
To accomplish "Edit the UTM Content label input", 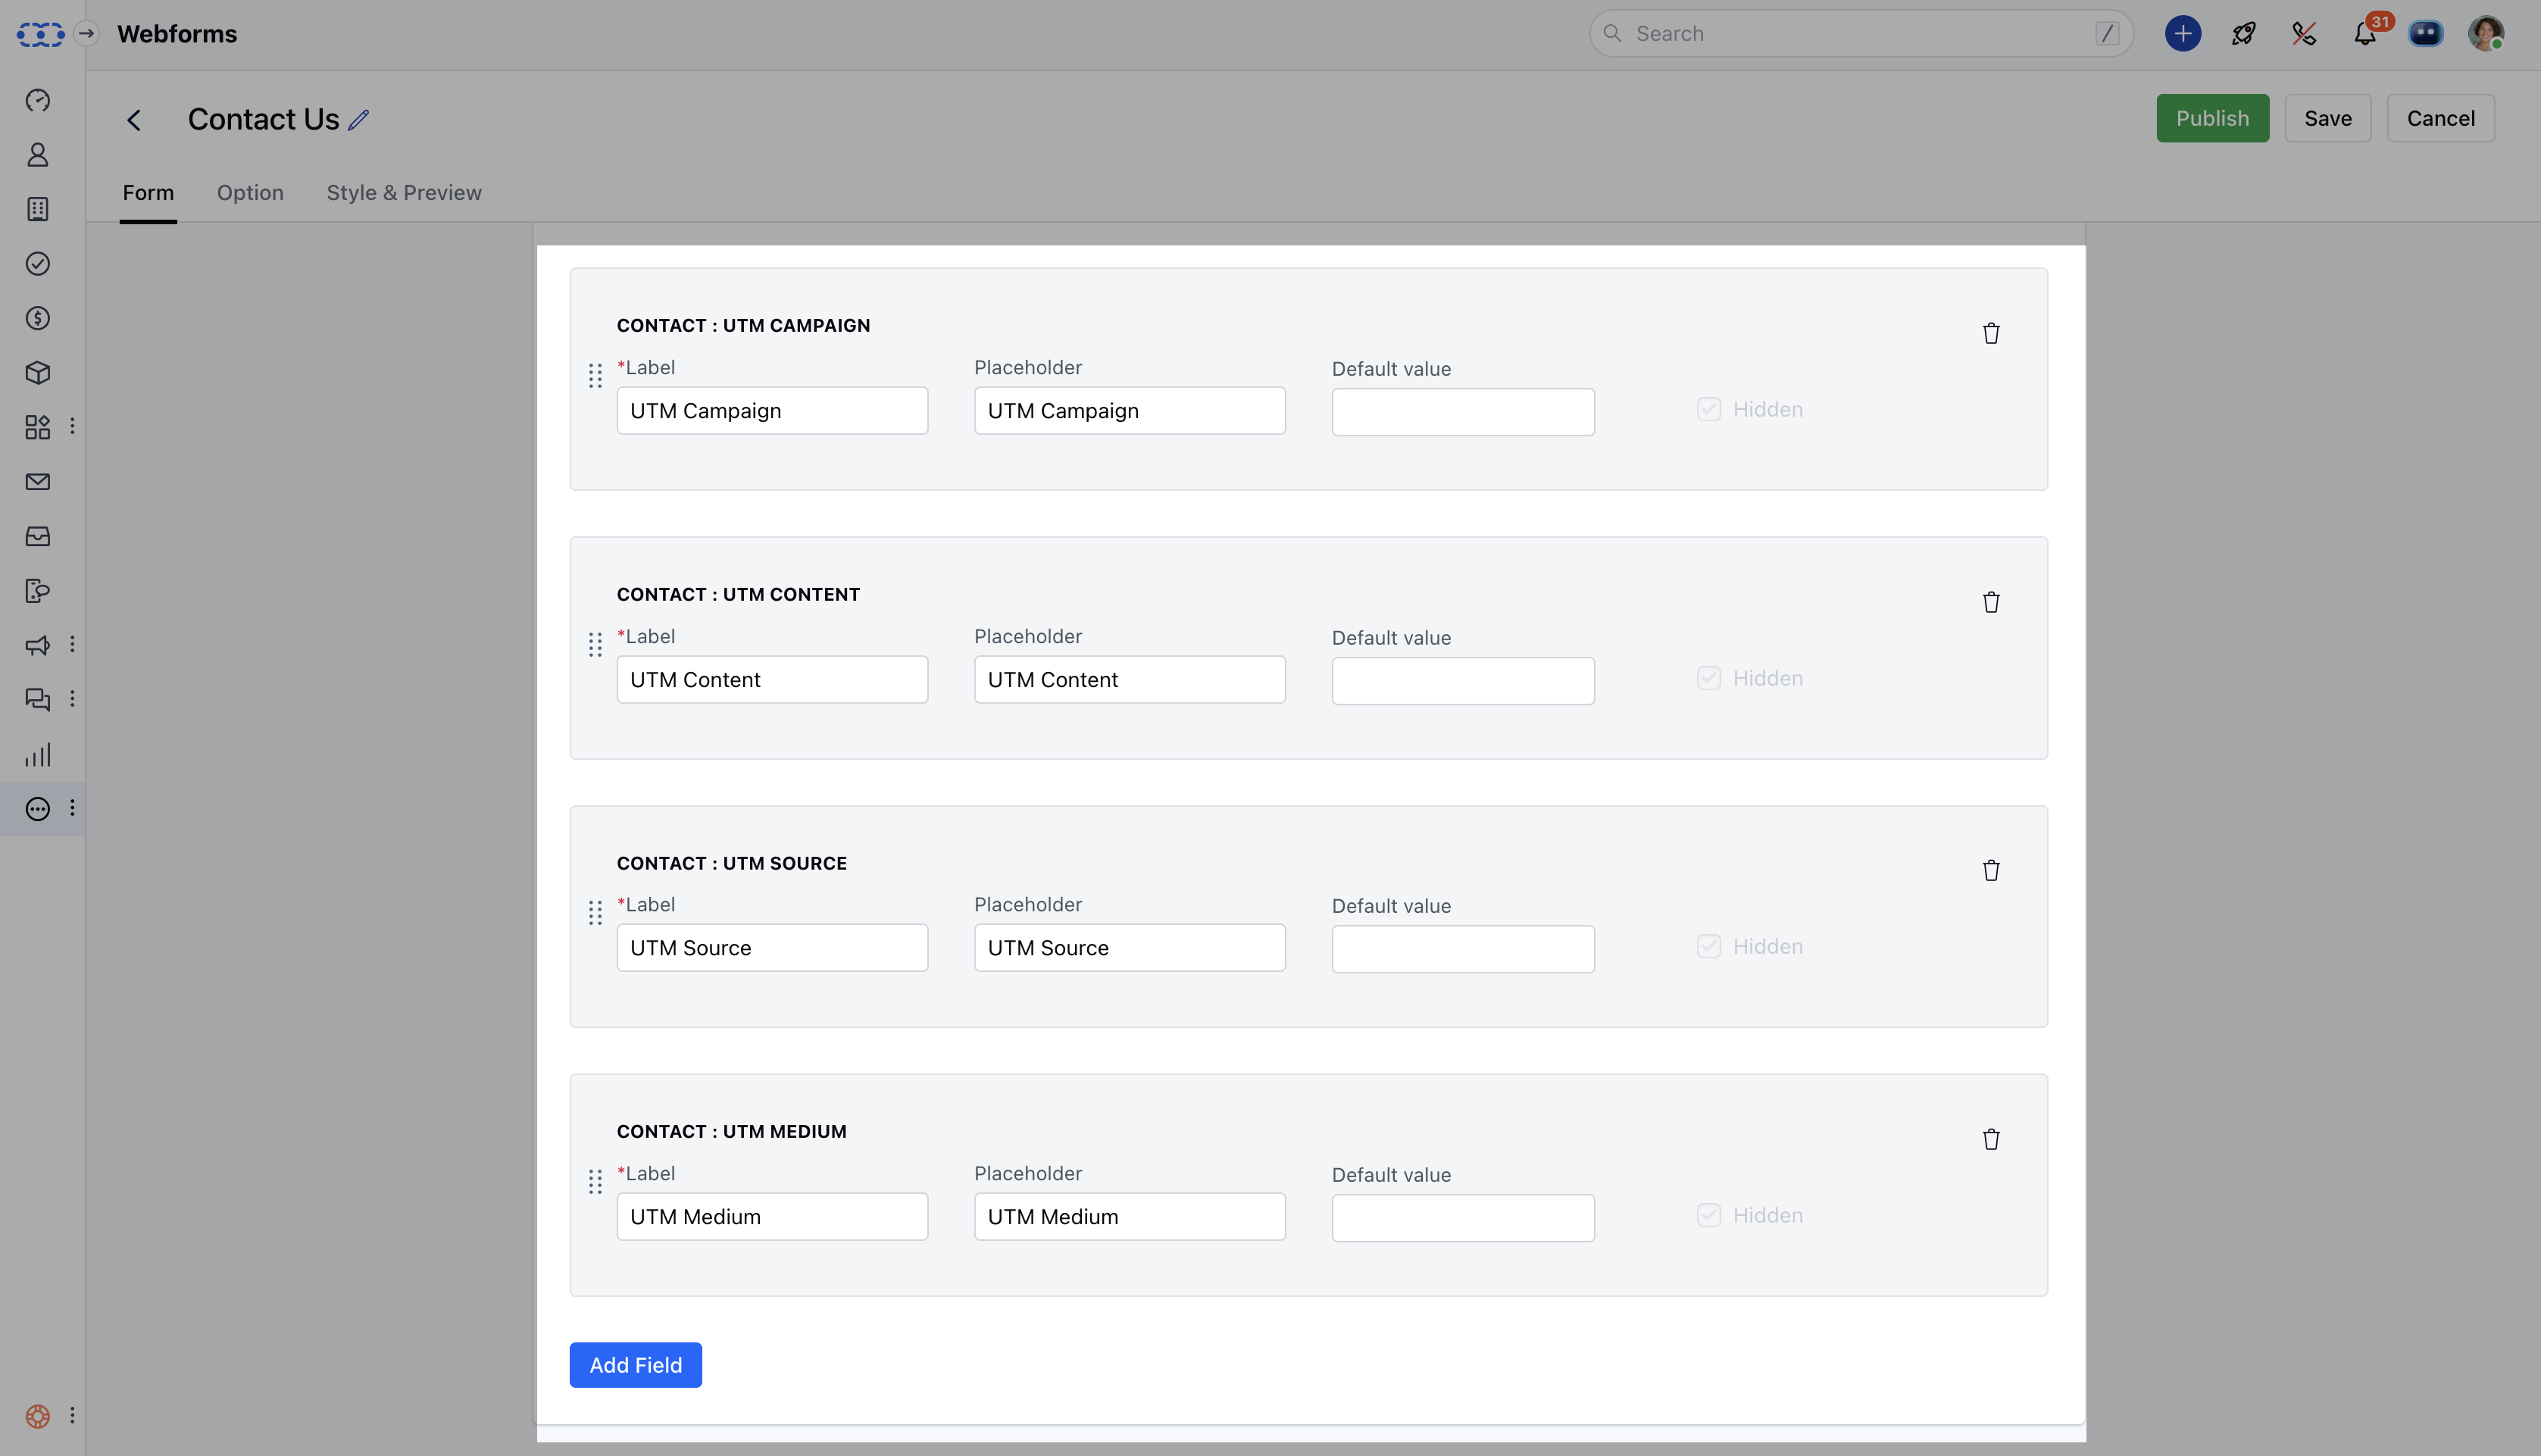I will (x=772, y=680).
